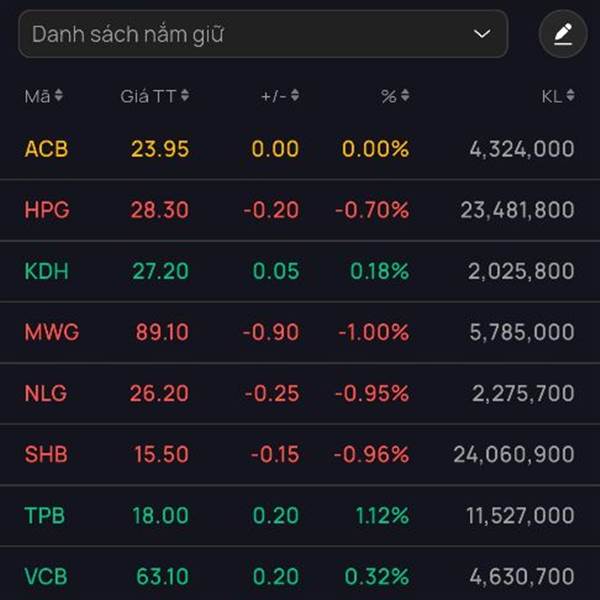Click the Giá TT header label
The width and height of the screenshot is (600, 600).
(x=148, y=96)
